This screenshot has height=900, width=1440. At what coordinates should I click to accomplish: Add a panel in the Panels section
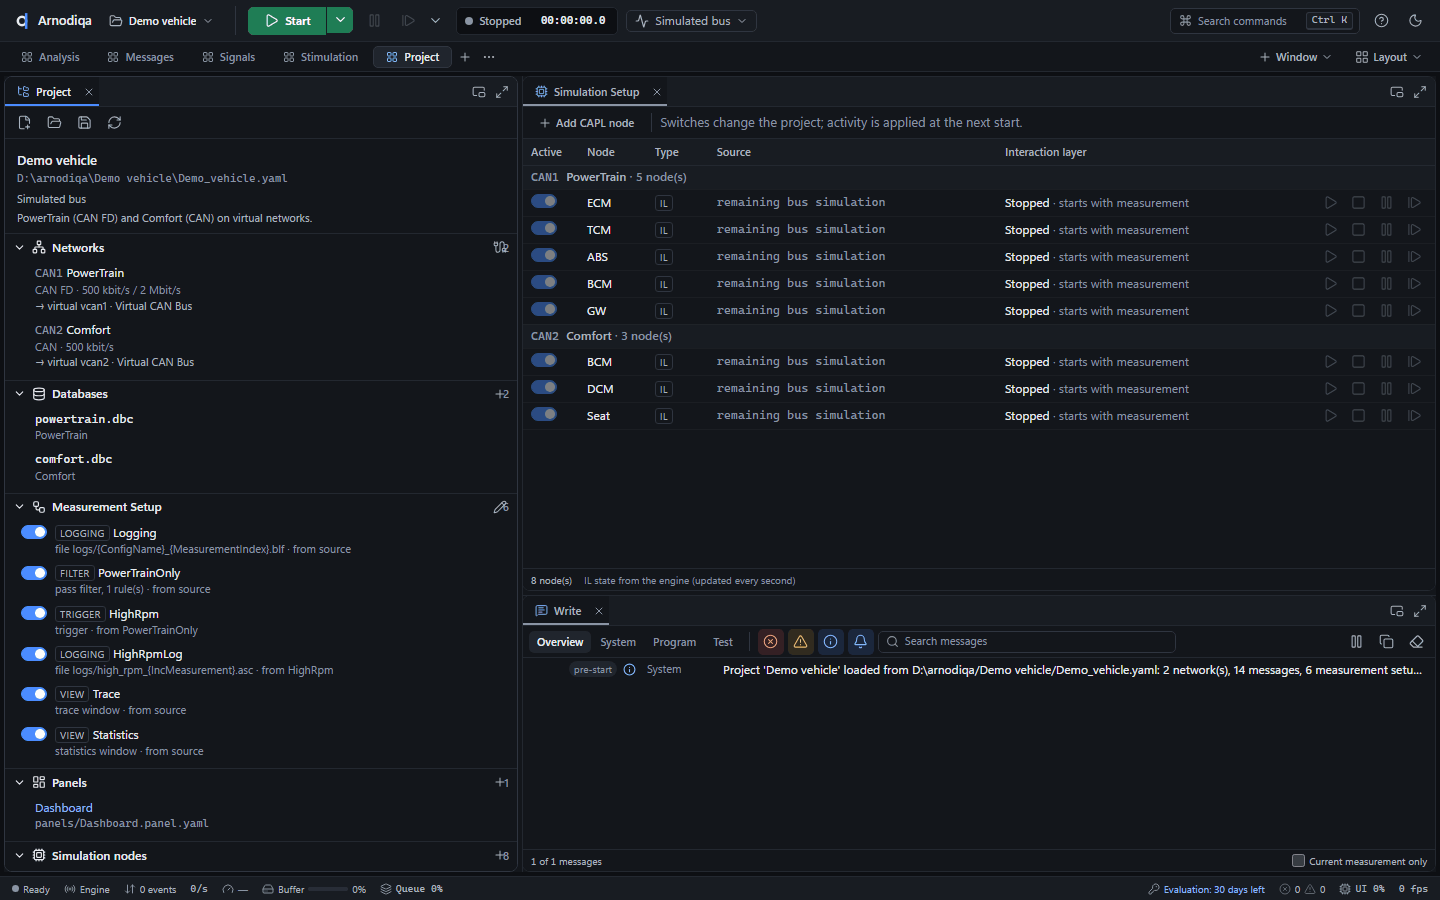click(502, 783)
